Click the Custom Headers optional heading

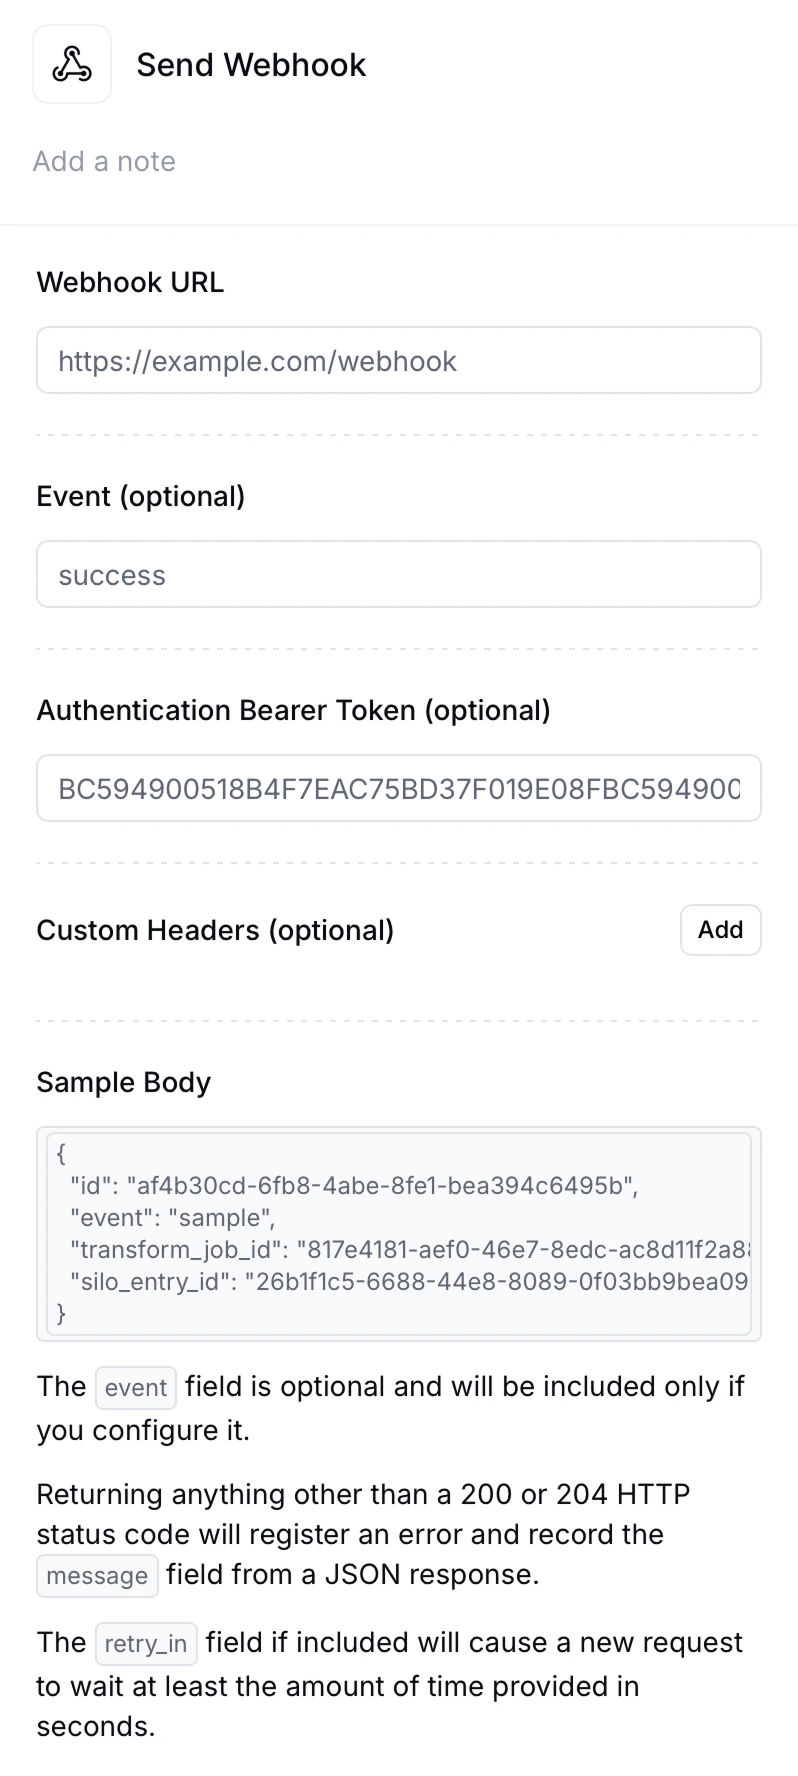coord(214,929)
